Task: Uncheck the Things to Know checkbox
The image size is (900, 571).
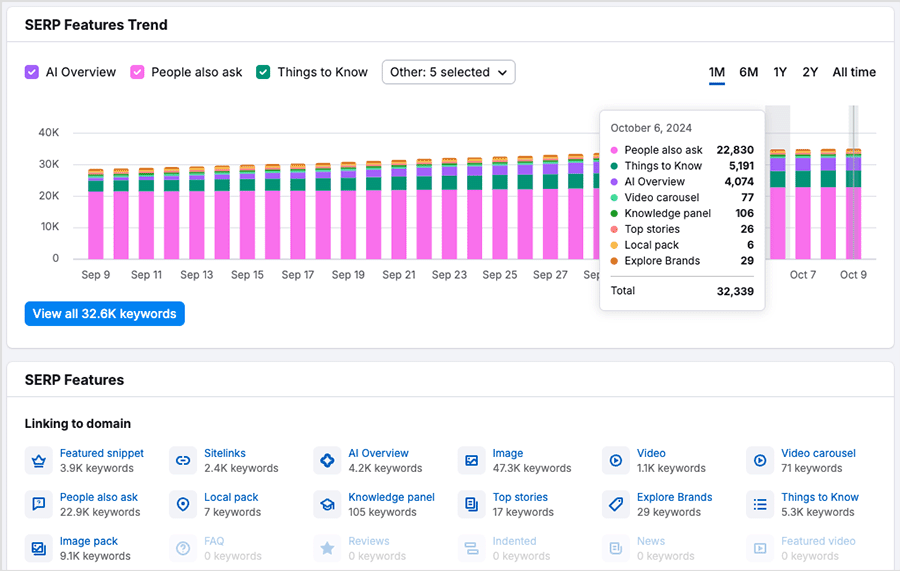Action: tap(263, 72)
